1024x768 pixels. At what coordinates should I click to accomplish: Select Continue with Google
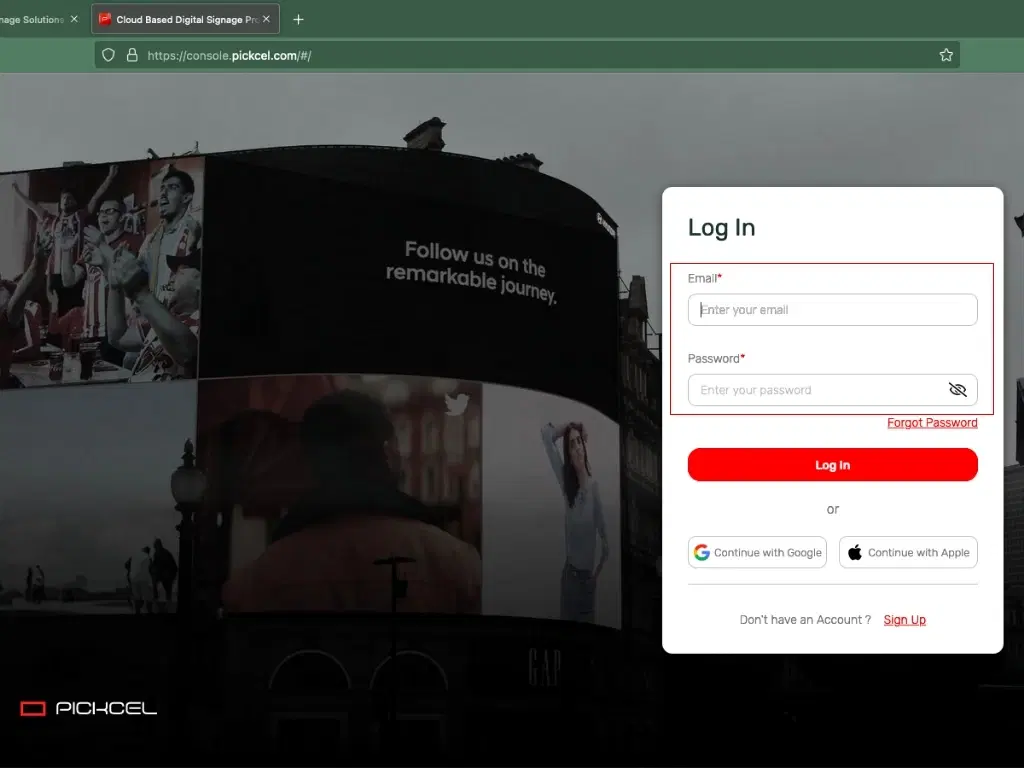coord(757,552)
